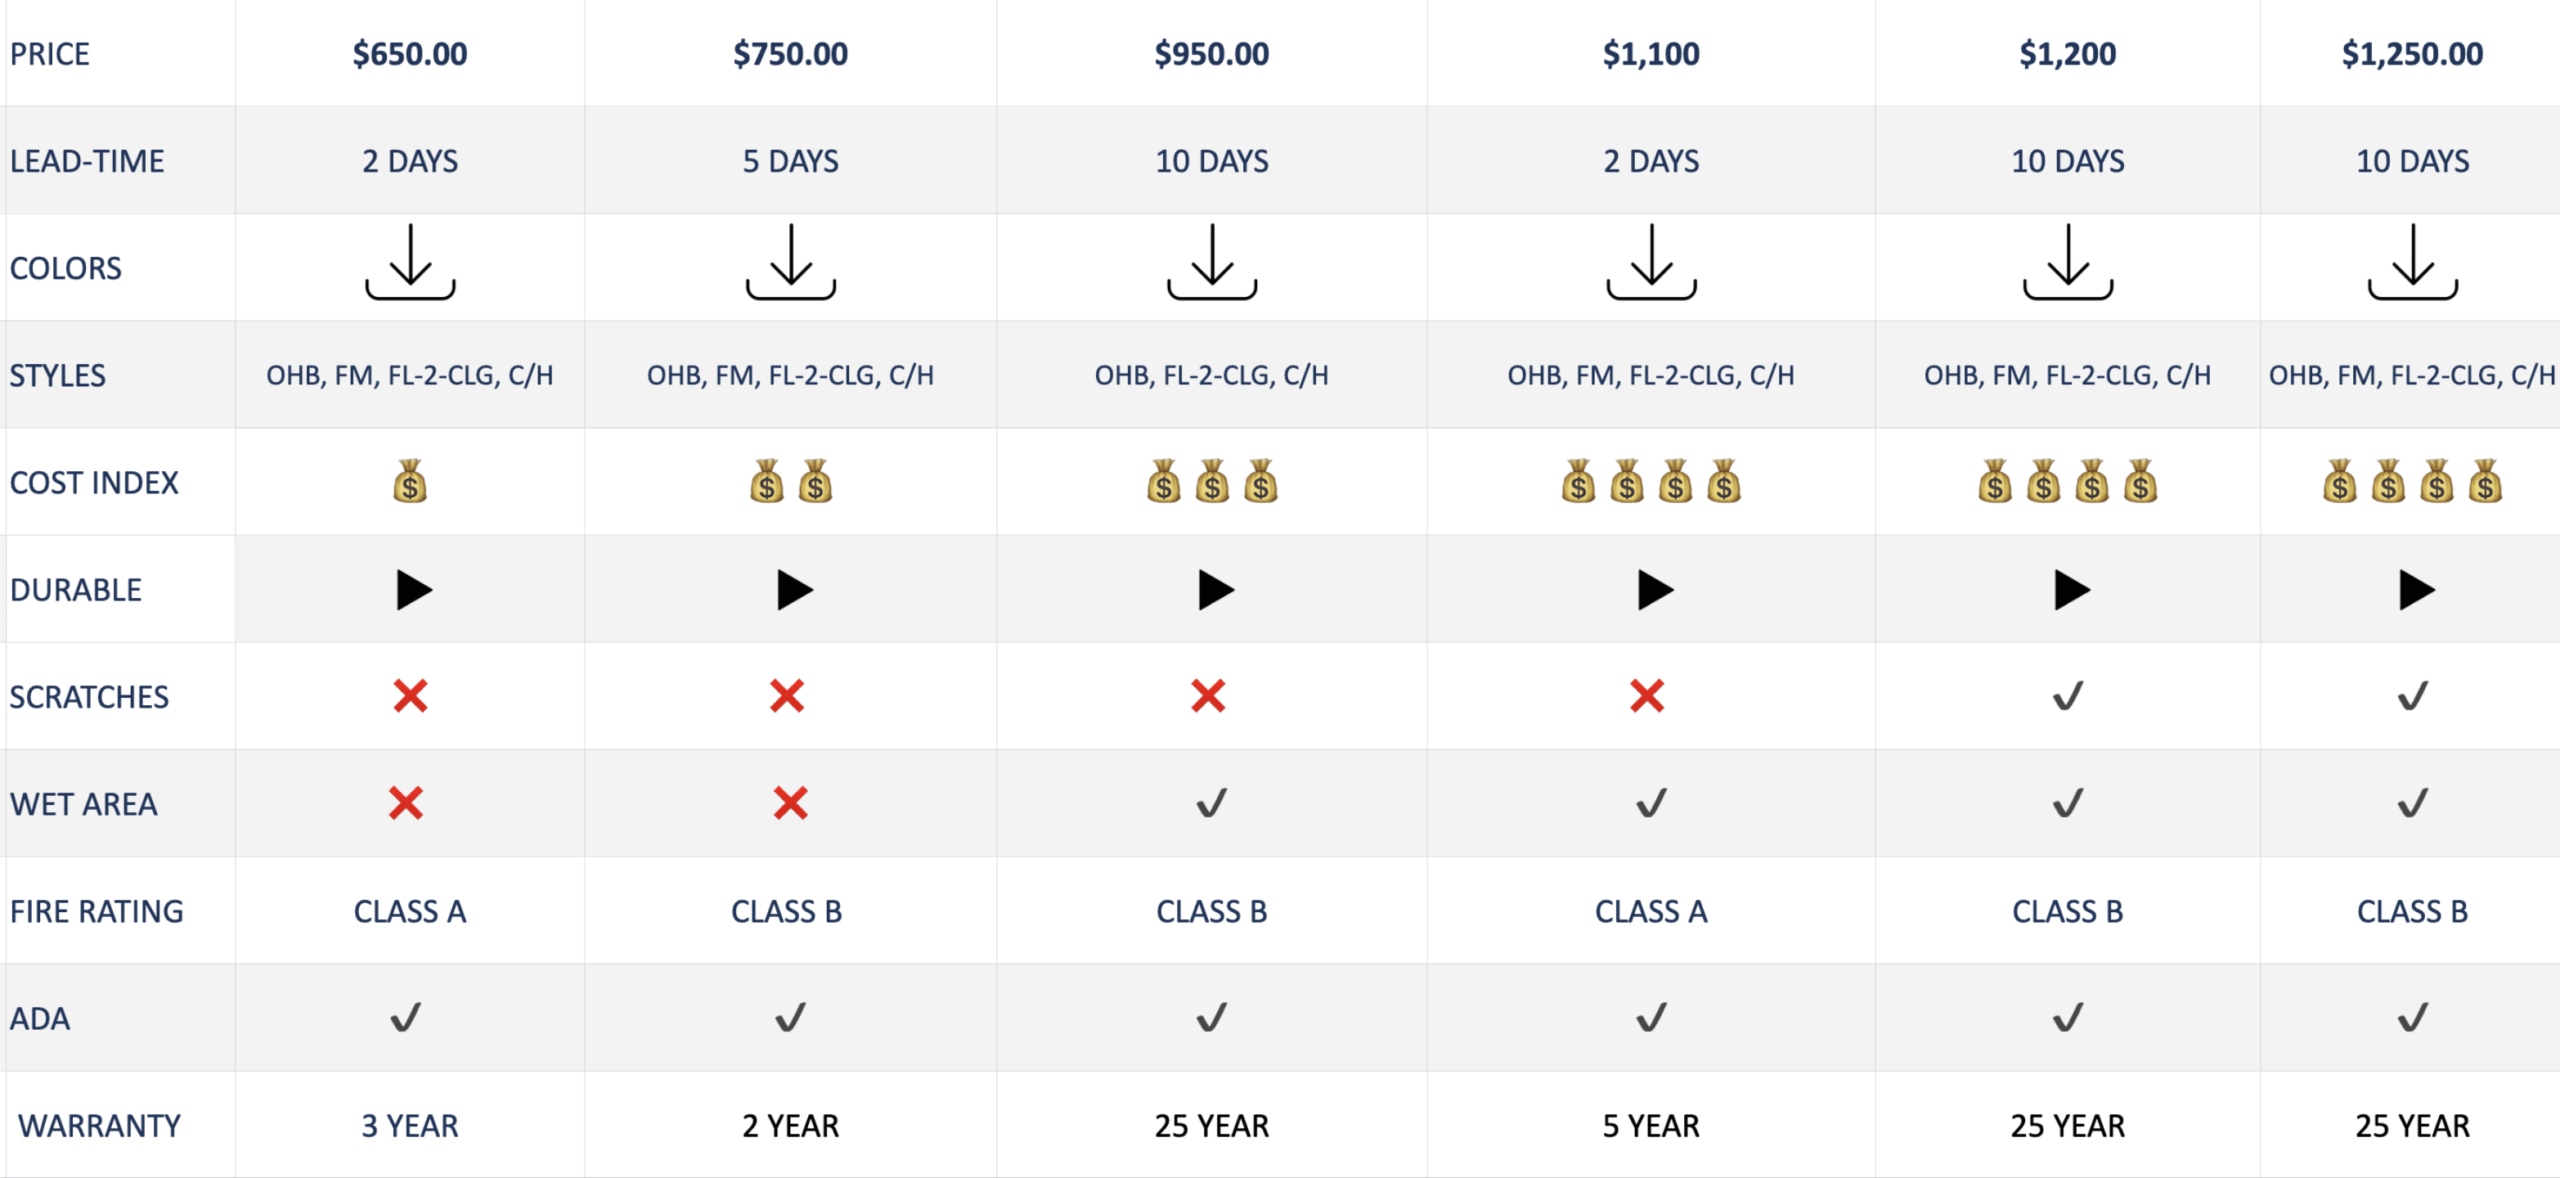2560x1178 pixels.
Task: Play the durable video for $950.00 option
Action: point(1215,590)
